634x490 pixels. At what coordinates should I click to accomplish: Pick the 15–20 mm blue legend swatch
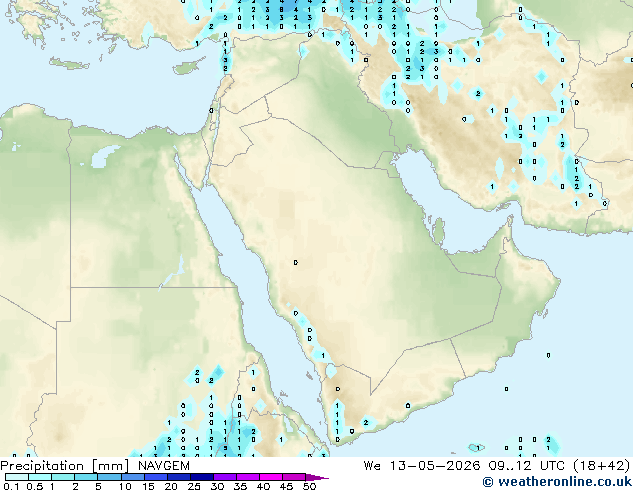tap(155, 477)
